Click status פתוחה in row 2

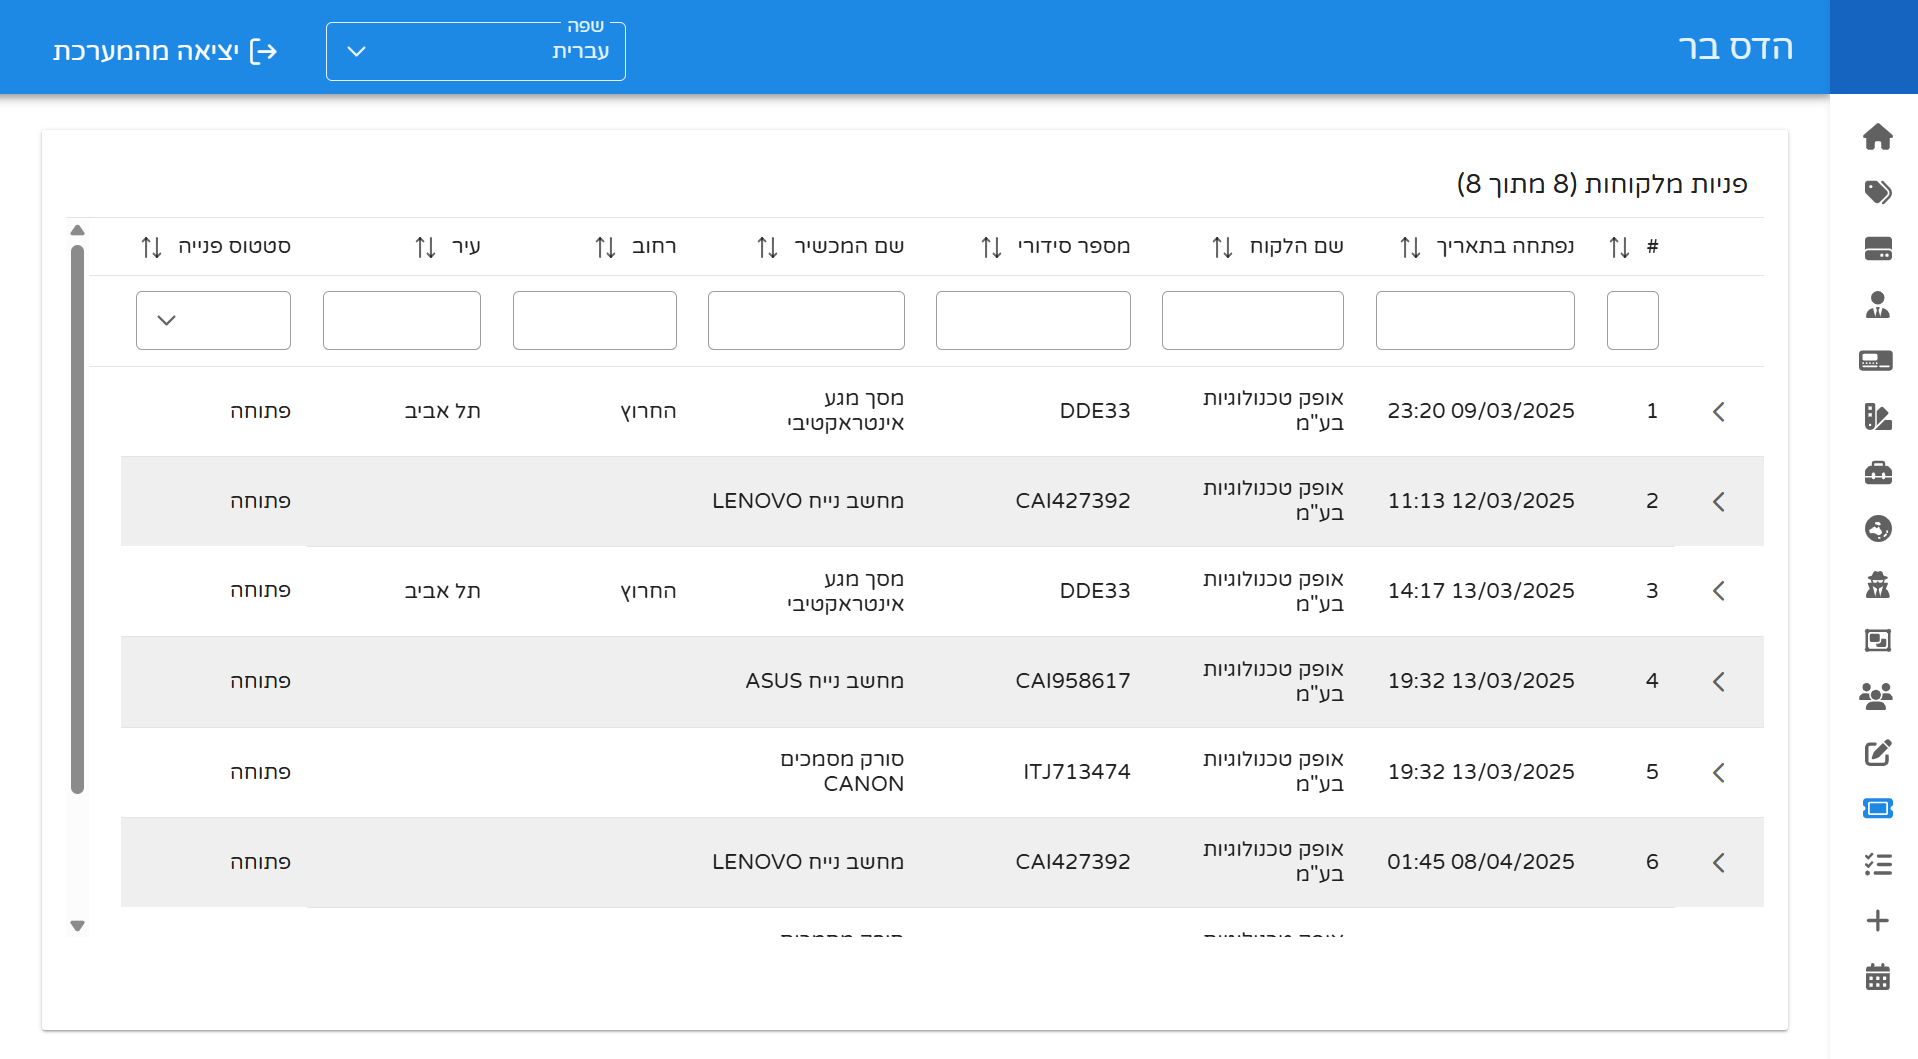tap(260, 501)
